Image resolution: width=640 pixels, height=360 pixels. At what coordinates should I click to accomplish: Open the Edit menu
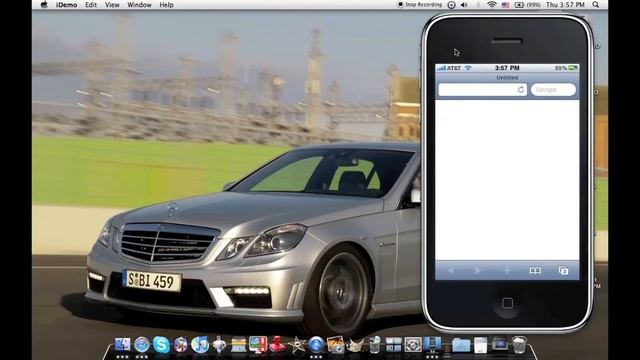pyautogui.click(x=91, y=5)
